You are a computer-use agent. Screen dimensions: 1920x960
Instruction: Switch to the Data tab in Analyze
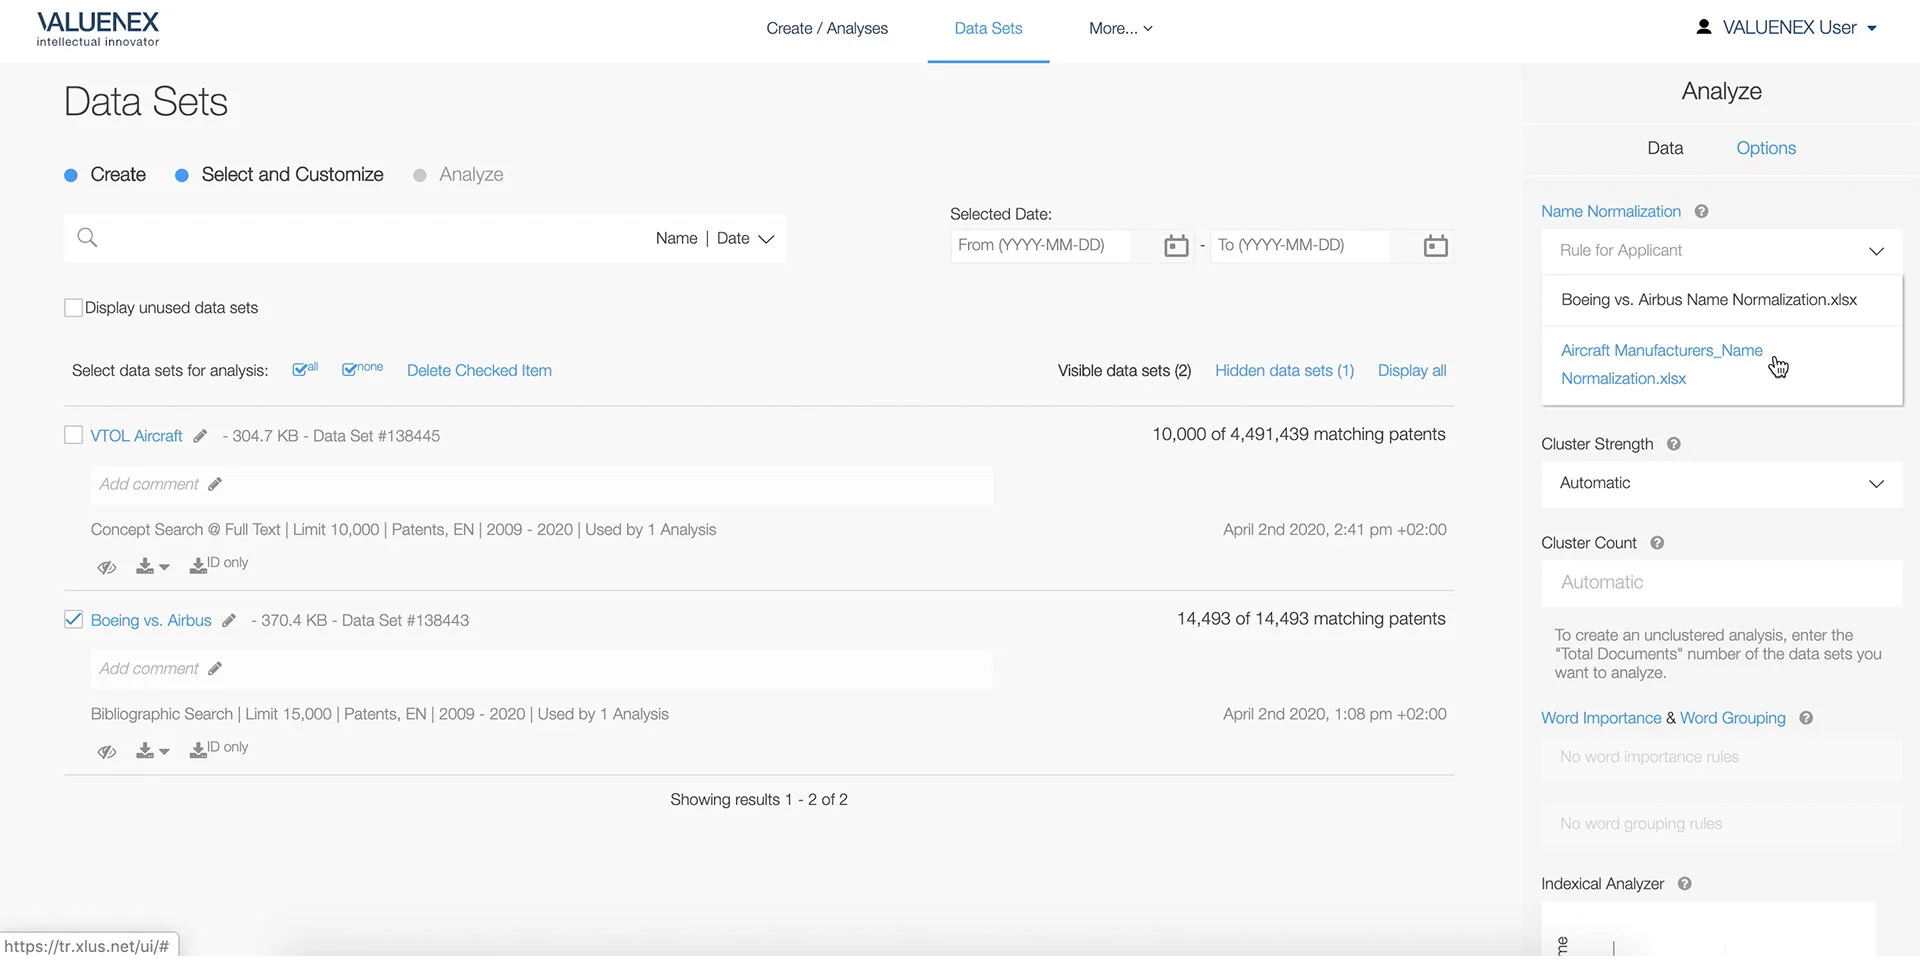[1665, 148]
